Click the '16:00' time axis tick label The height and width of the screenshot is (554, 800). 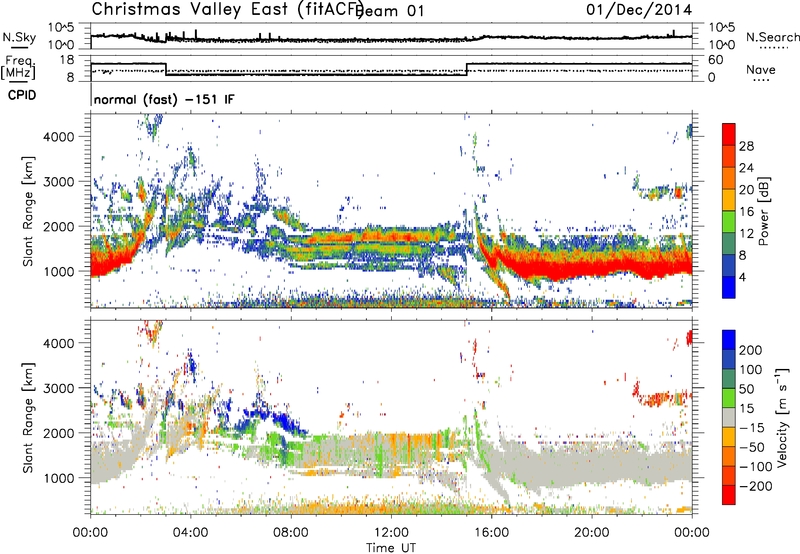[x=491, y=533]
